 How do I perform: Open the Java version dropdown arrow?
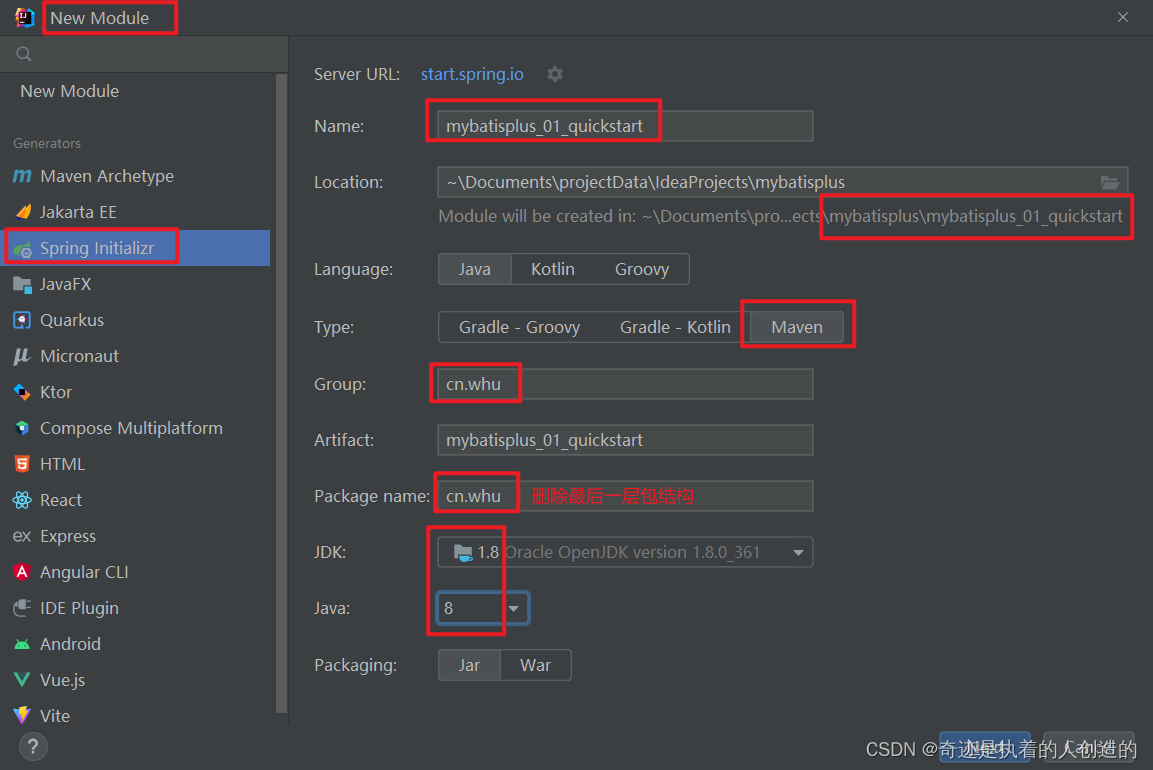[514, 609]
